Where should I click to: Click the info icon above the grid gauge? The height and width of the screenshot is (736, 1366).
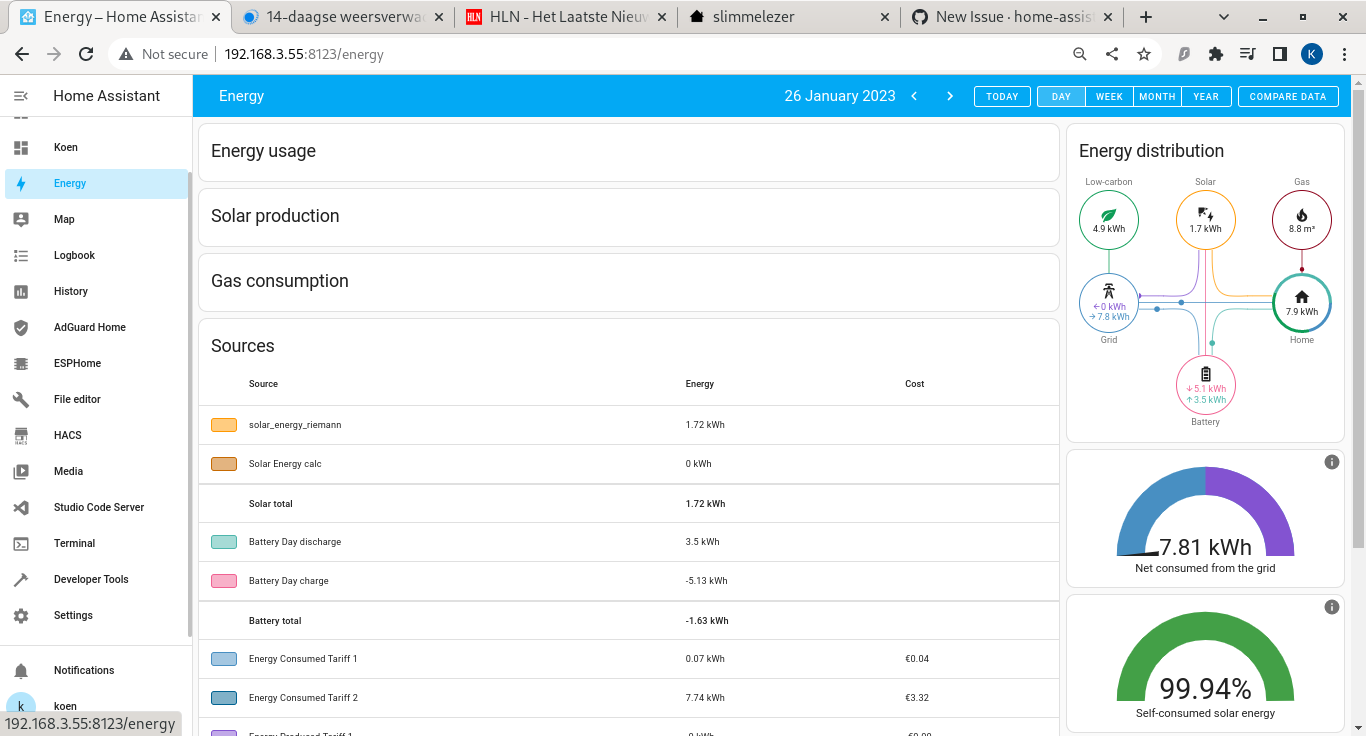tap(1331, 462)
